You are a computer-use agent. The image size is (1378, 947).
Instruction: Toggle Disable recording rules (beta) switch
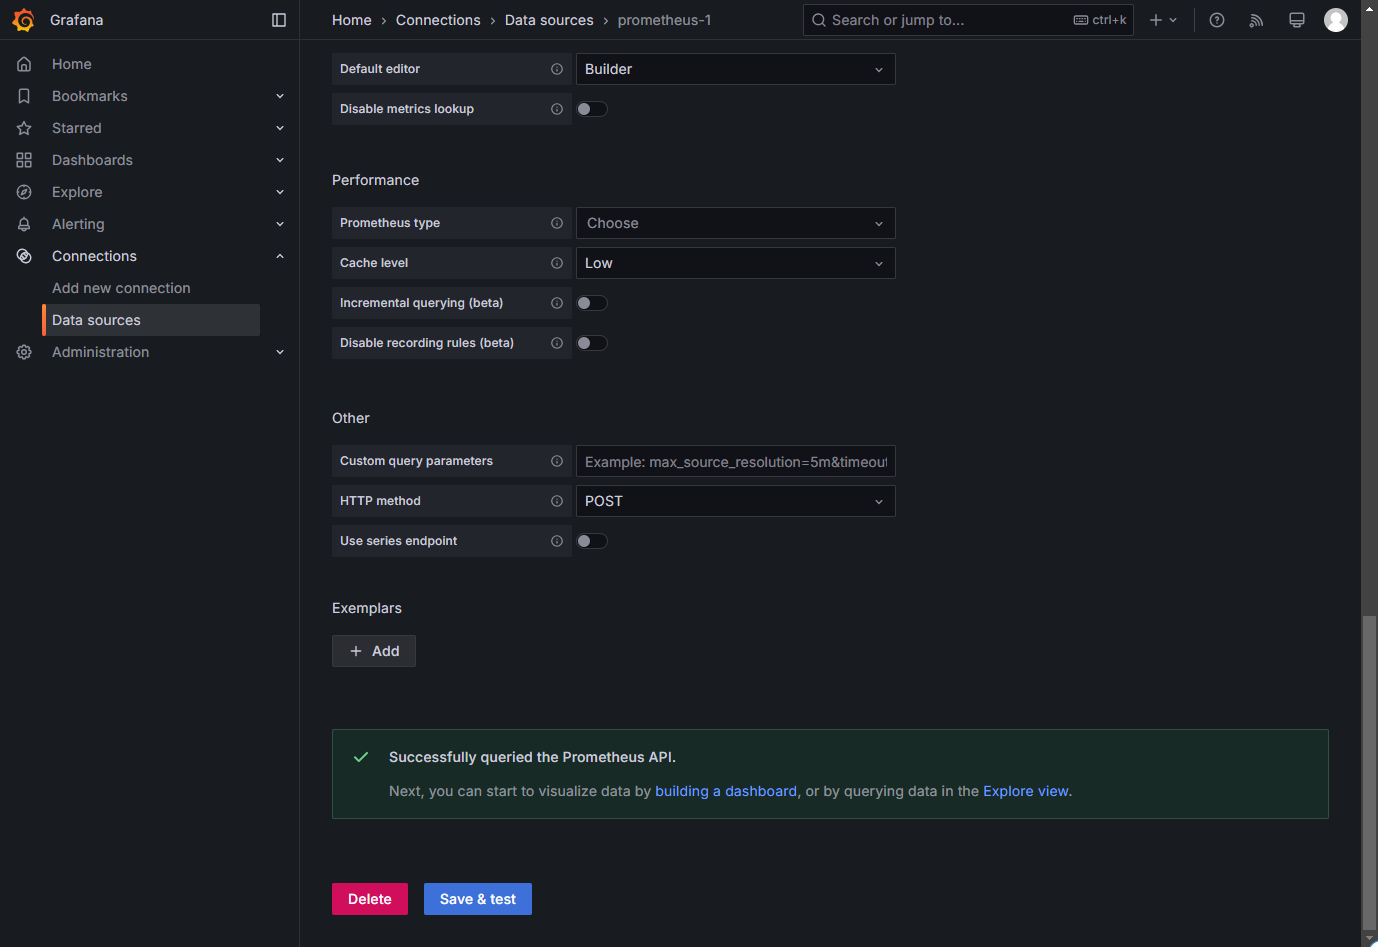592,343
